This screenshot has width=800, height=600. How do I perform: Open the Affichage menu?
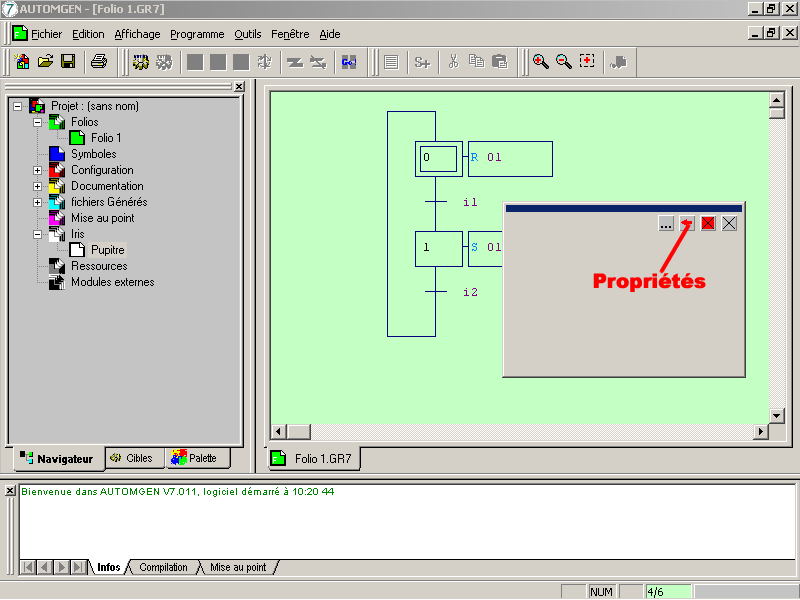137,34
